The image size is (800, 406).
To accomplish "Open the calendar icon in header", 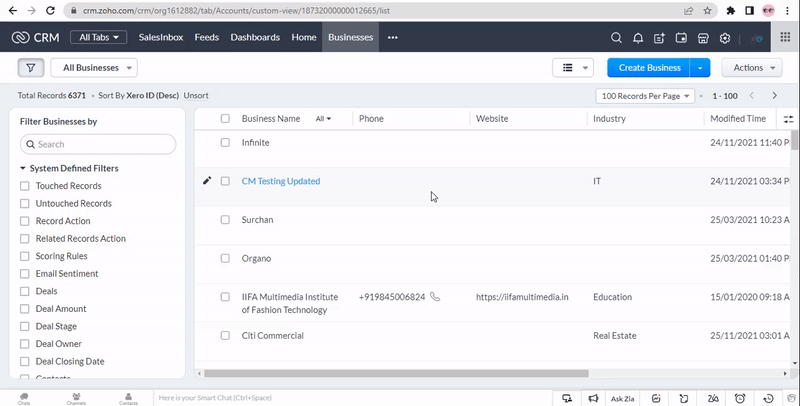I will (681, 38).
